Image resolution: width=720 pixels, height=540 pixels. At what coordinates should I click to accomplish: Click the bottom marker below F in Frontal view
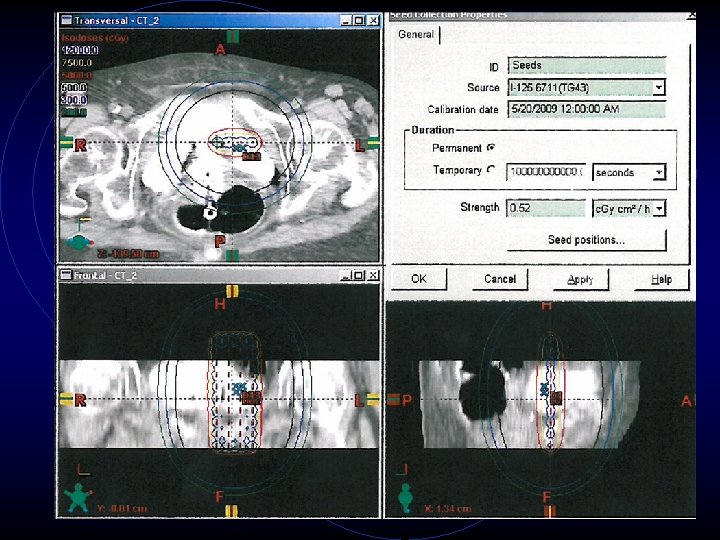[231, 511]
